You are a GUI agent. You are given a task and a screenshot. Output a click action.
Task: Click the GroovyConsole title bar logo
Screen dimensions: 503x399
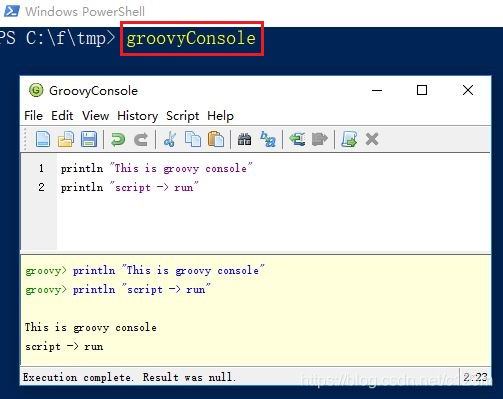[x=36, y=90]
